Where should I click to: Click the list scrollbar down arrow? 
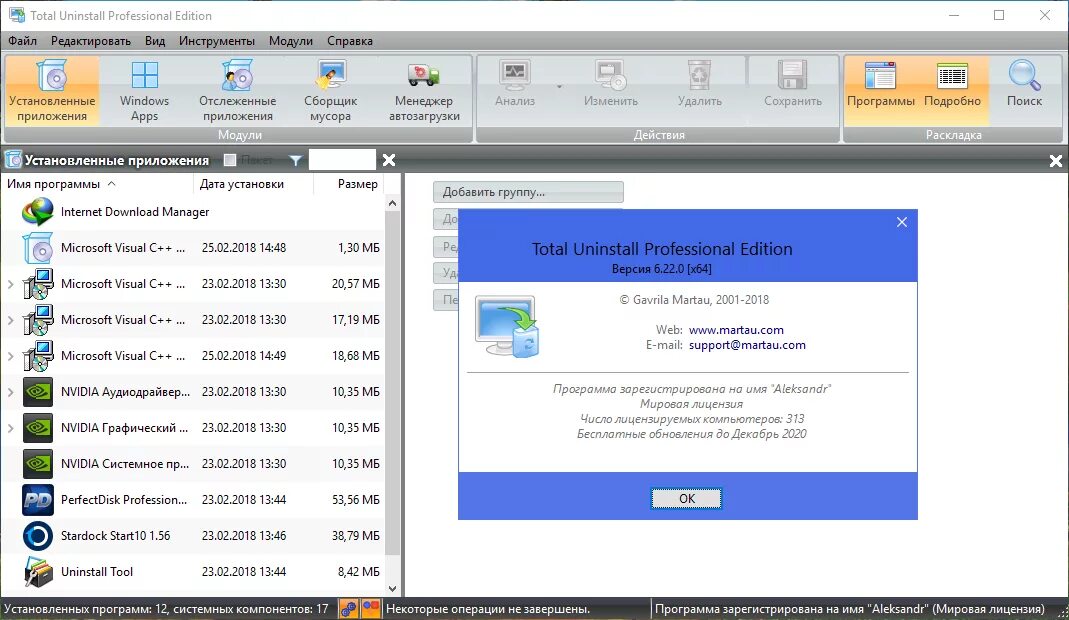[392, 589]
